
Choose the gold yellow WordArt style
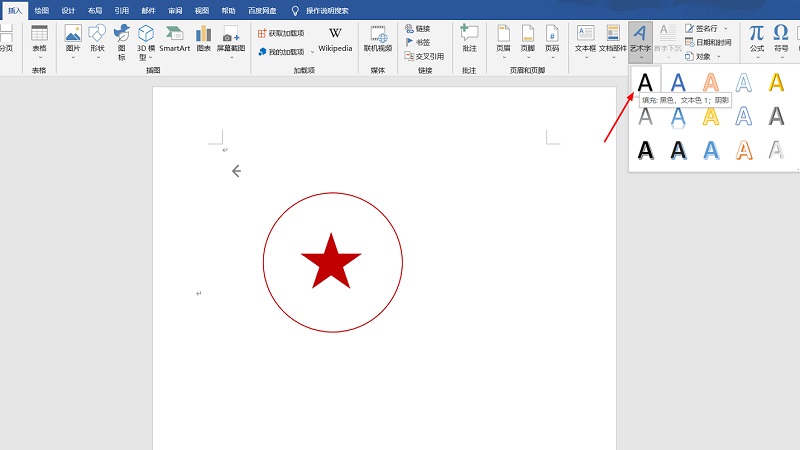pos(776,82)
